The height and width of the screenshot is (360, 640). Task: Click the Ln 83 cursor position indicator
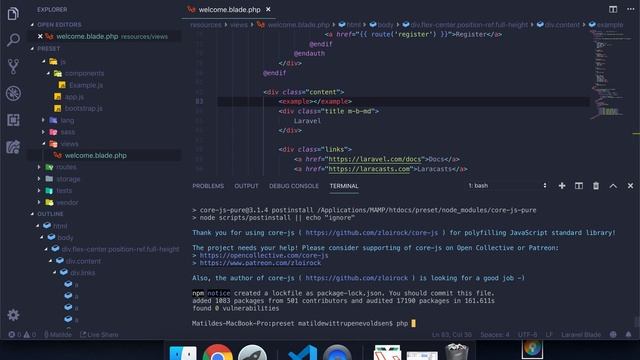tap(452, 335)
